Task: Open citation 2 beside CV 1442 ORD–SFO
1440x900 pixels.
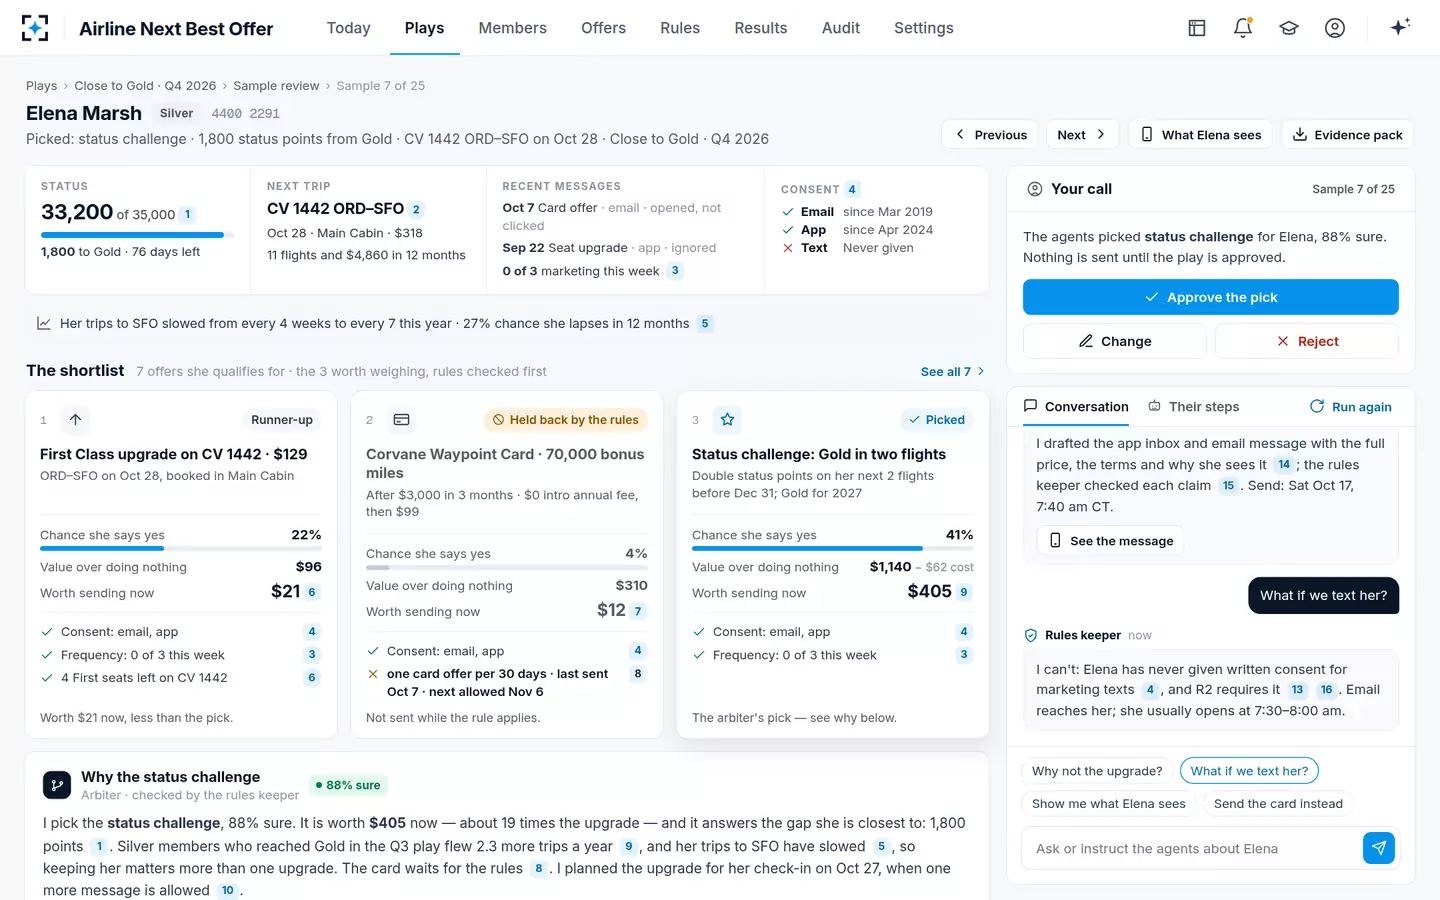Action: click(x=416, y=209)
